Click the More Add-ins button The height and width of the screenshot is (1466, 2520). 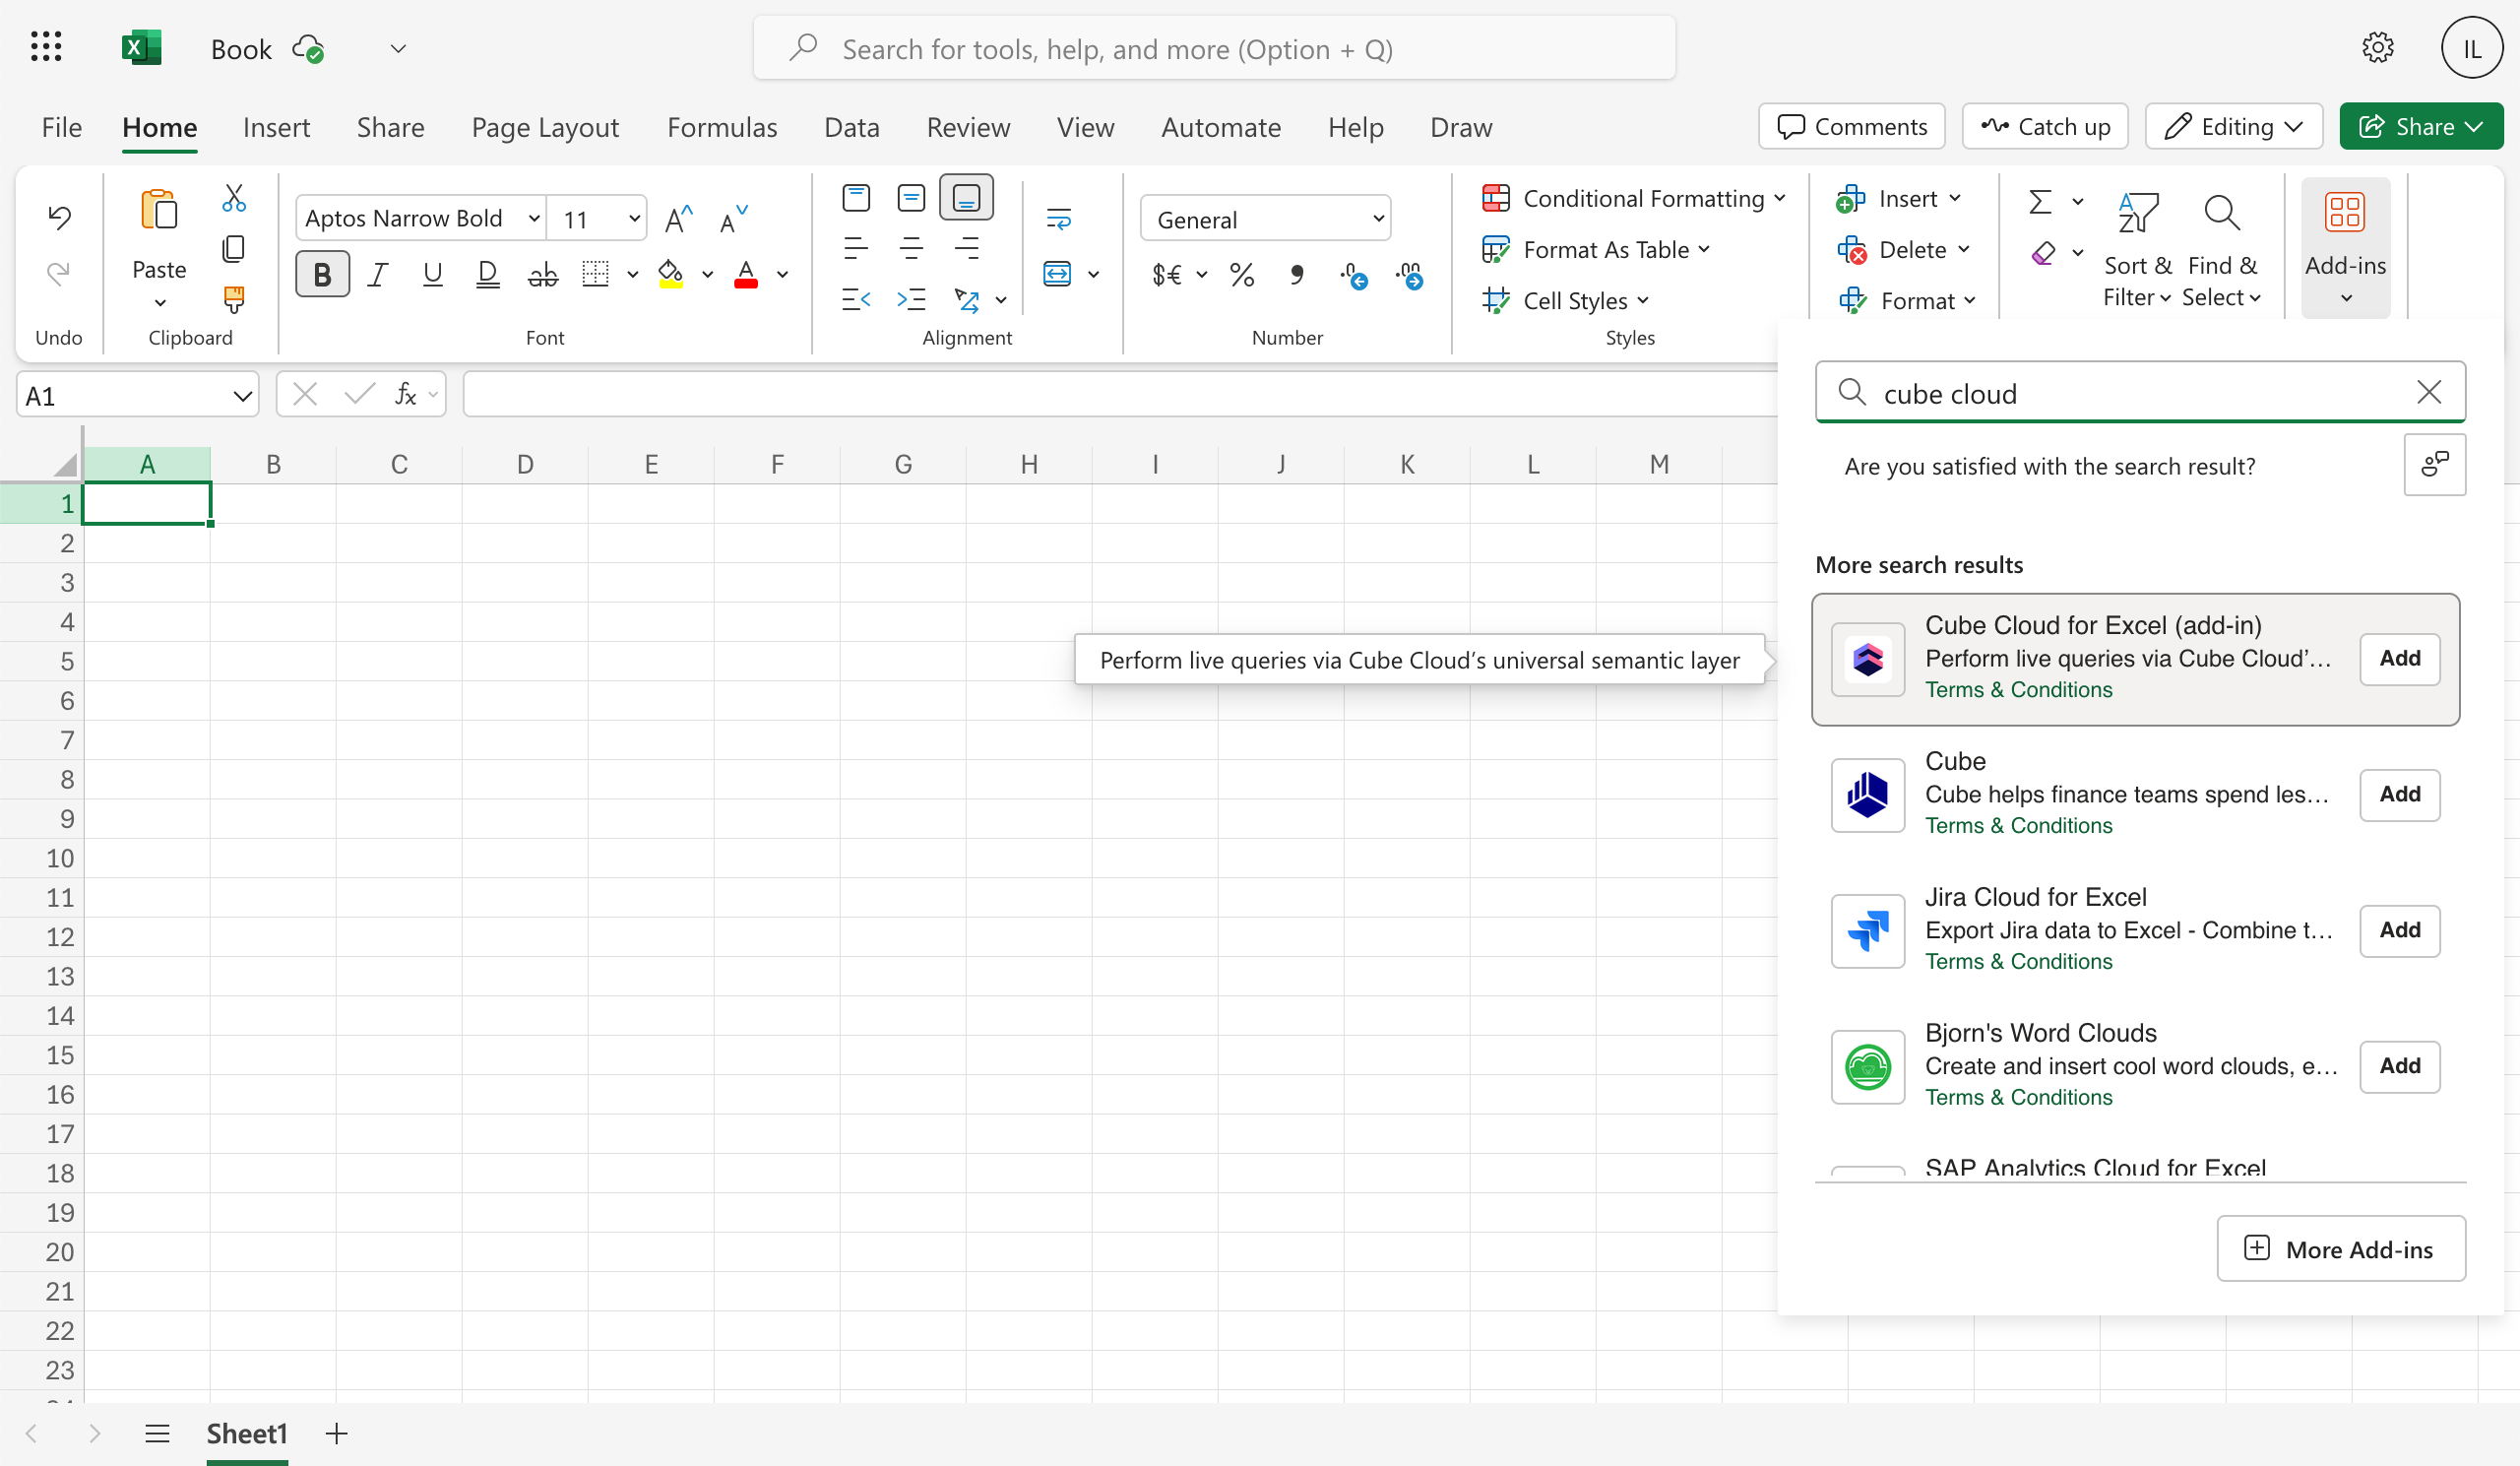(x=2340, y=1248)
